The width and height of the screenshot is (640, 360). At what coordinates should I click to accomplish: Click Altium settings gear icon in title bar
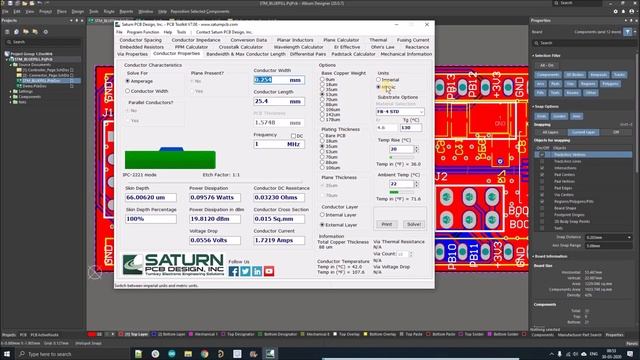[616, 11]
